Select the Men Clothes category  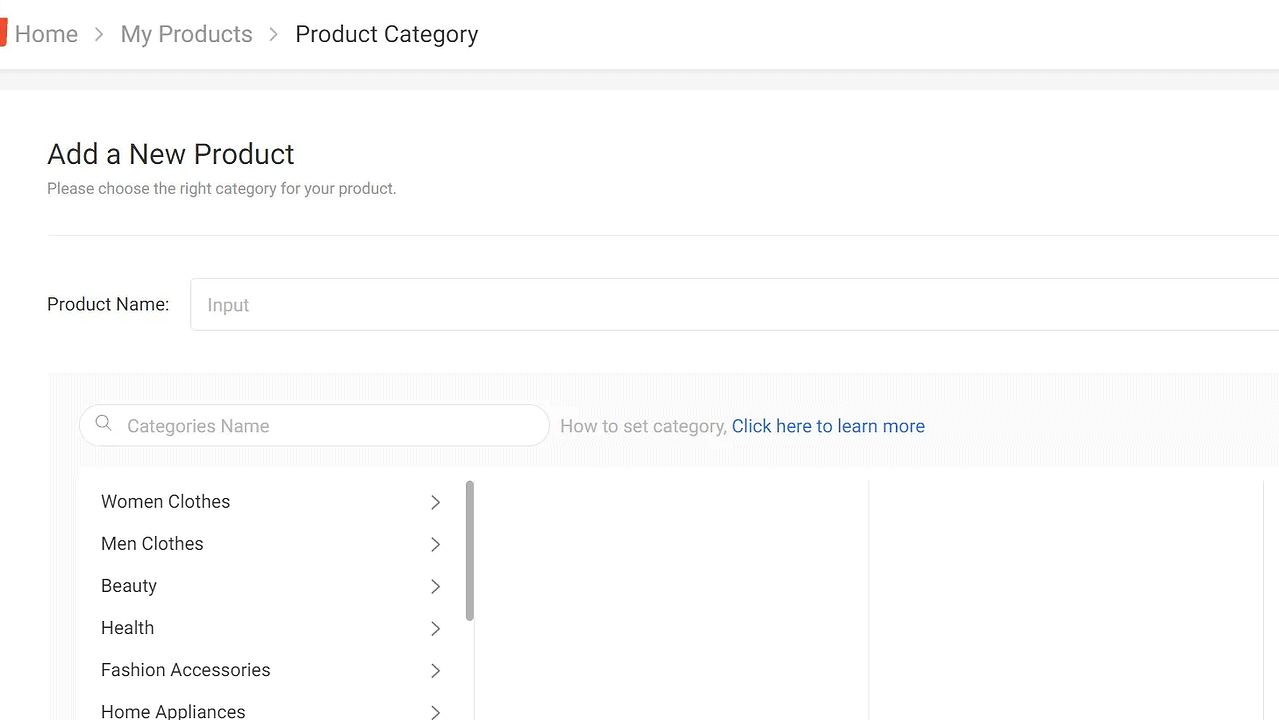tap(152, 544)
